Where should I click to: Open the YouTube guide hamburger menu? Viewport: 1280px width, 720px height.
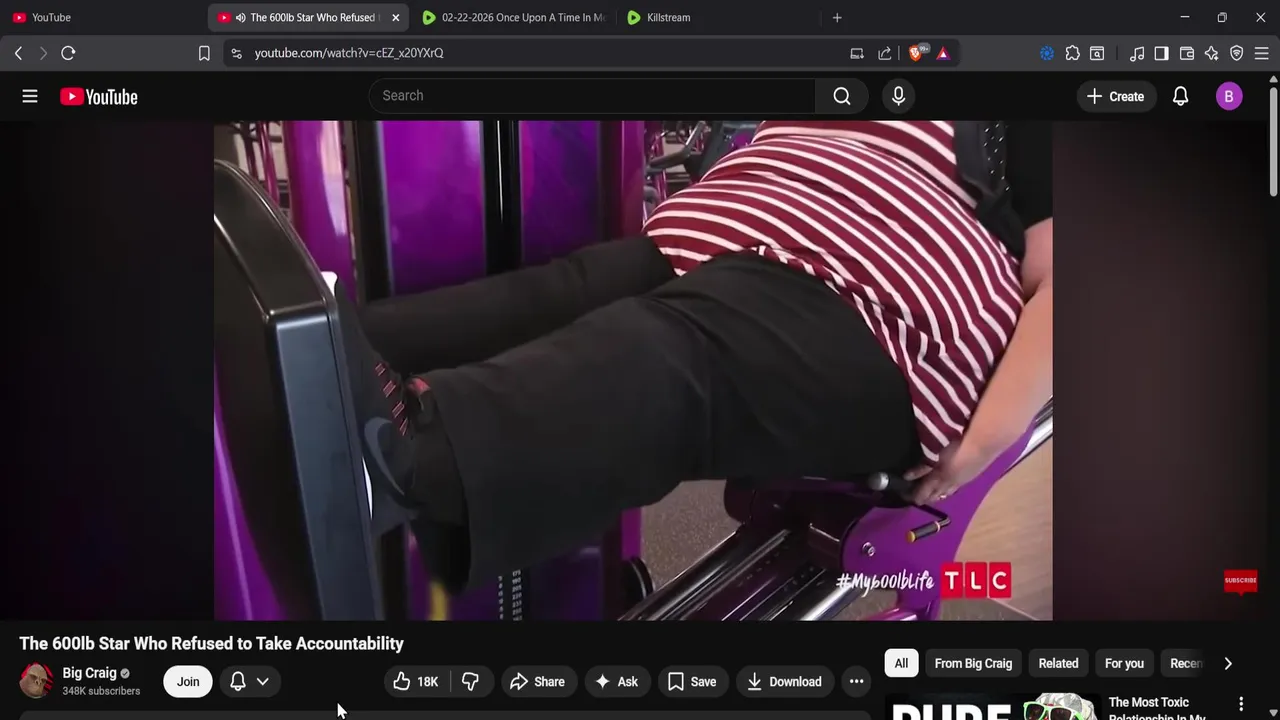click(x=30, y=96)
